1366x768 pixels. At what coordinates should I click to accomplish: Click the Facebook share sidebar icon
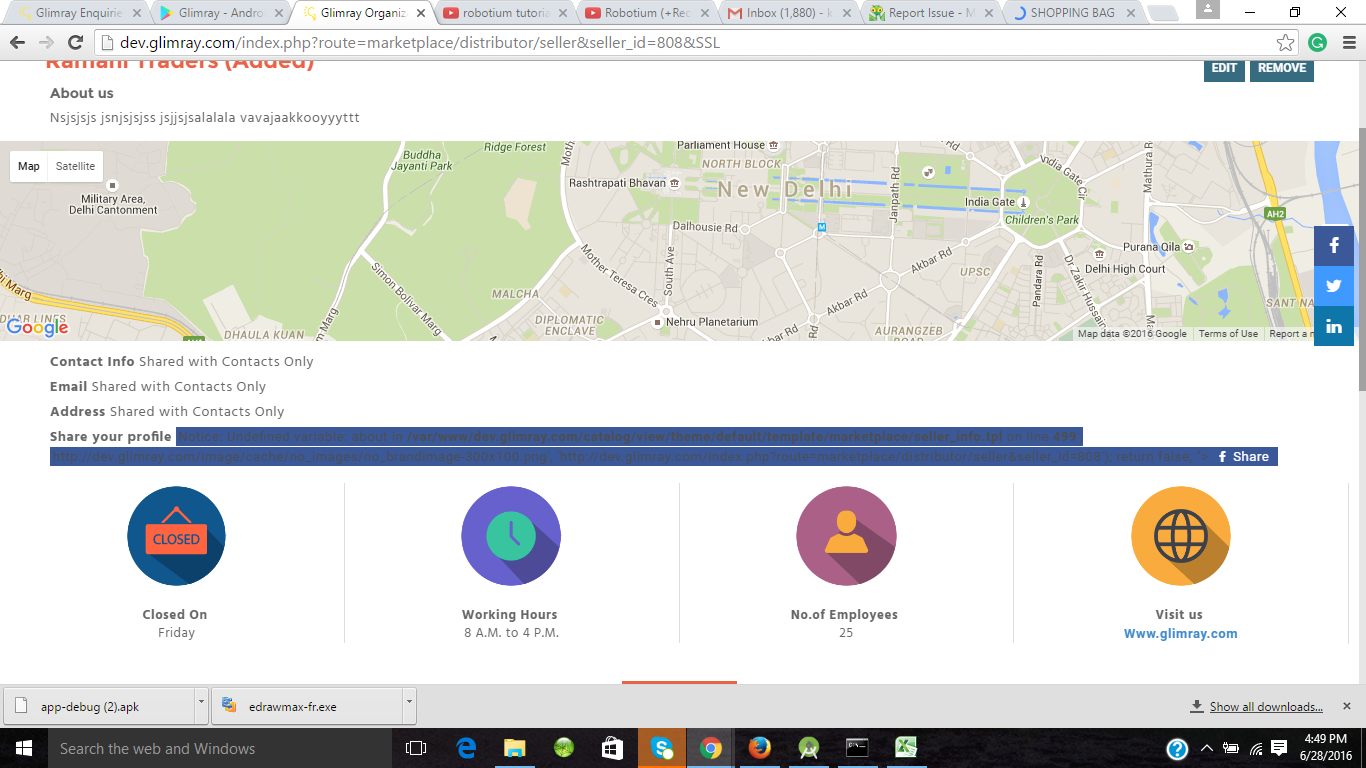[x=1334, y=246]
